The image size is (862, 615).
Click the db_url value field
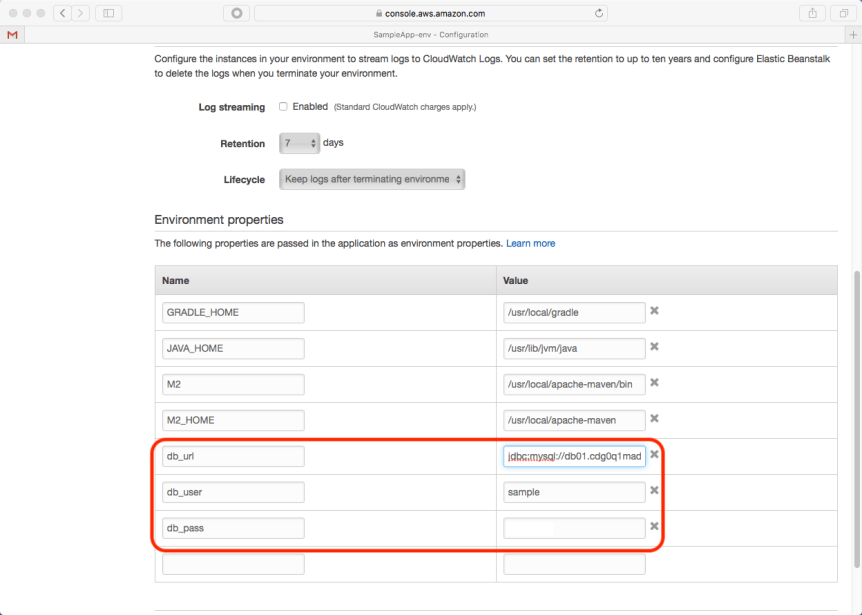[574, 456]
